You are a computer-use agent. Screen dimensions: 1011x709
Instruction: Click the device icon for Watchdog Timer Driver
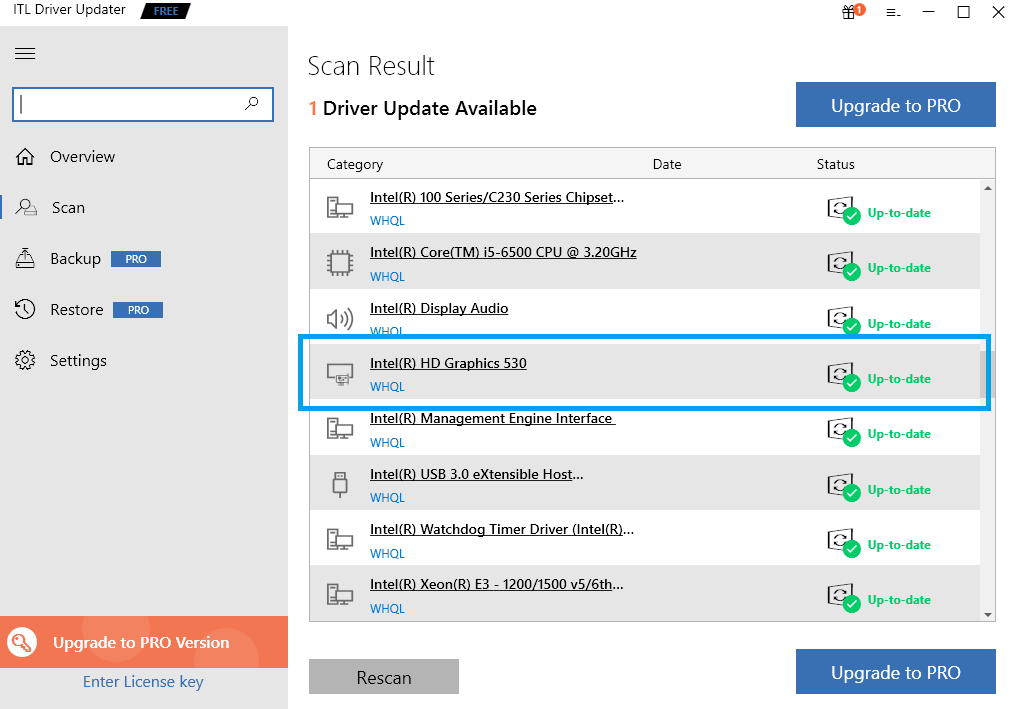(340, 539)
